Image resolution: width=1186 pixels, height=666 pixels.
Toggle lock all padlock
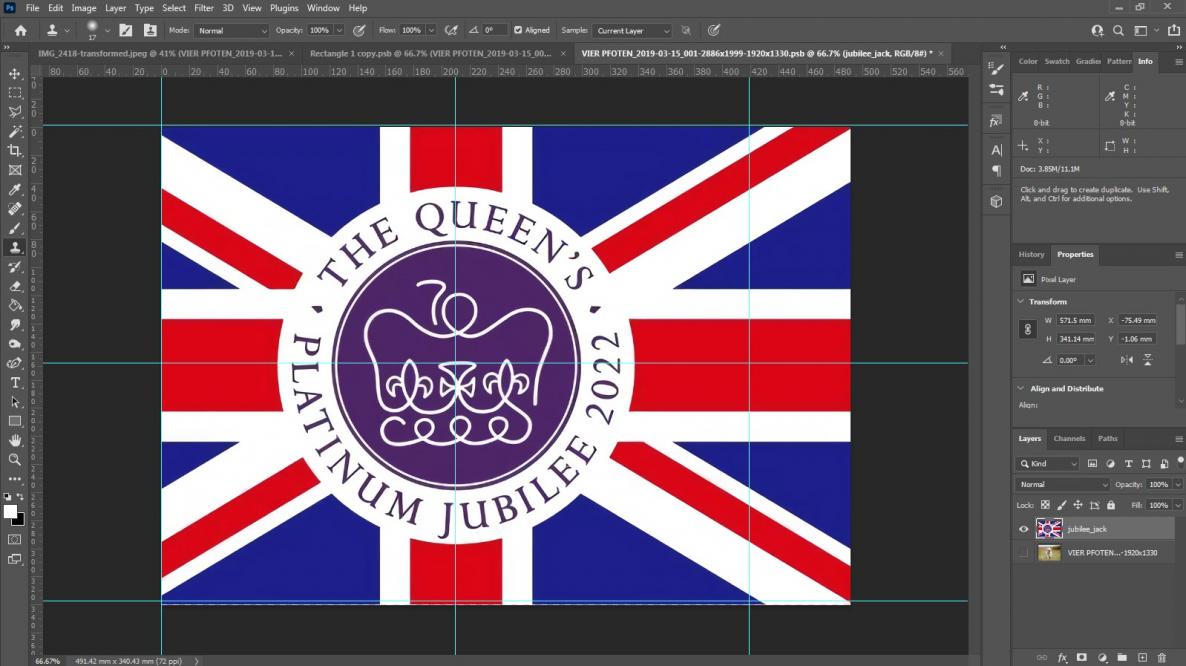tap(1111, 505)
